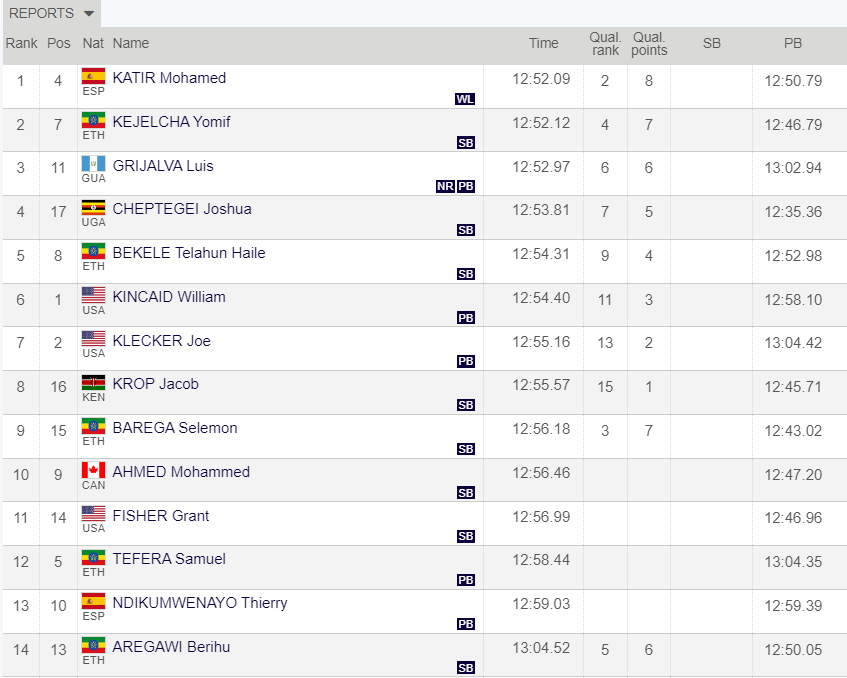
Task: Click the WL badge in KATIR's row
Action: tap(465, 99)
